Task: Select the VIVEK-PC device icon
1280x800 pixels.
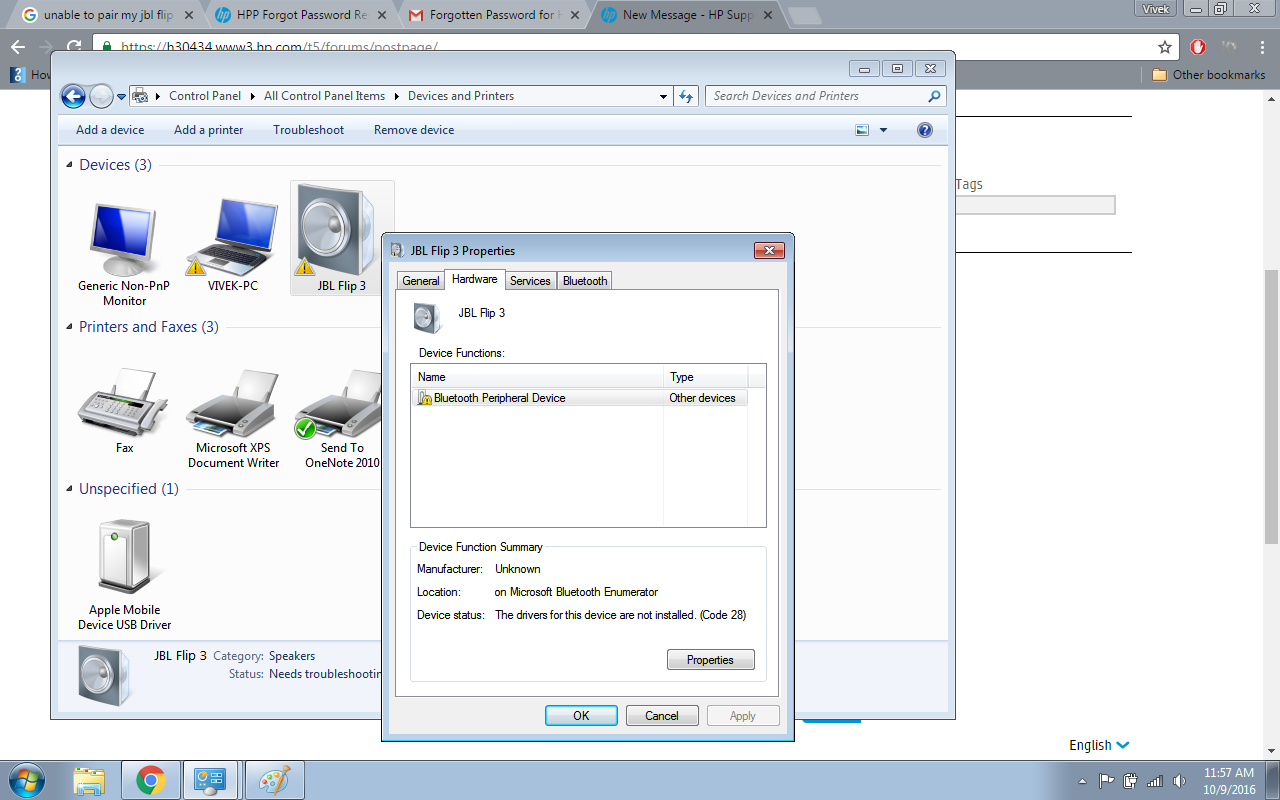Action: (x=233, y=246)
